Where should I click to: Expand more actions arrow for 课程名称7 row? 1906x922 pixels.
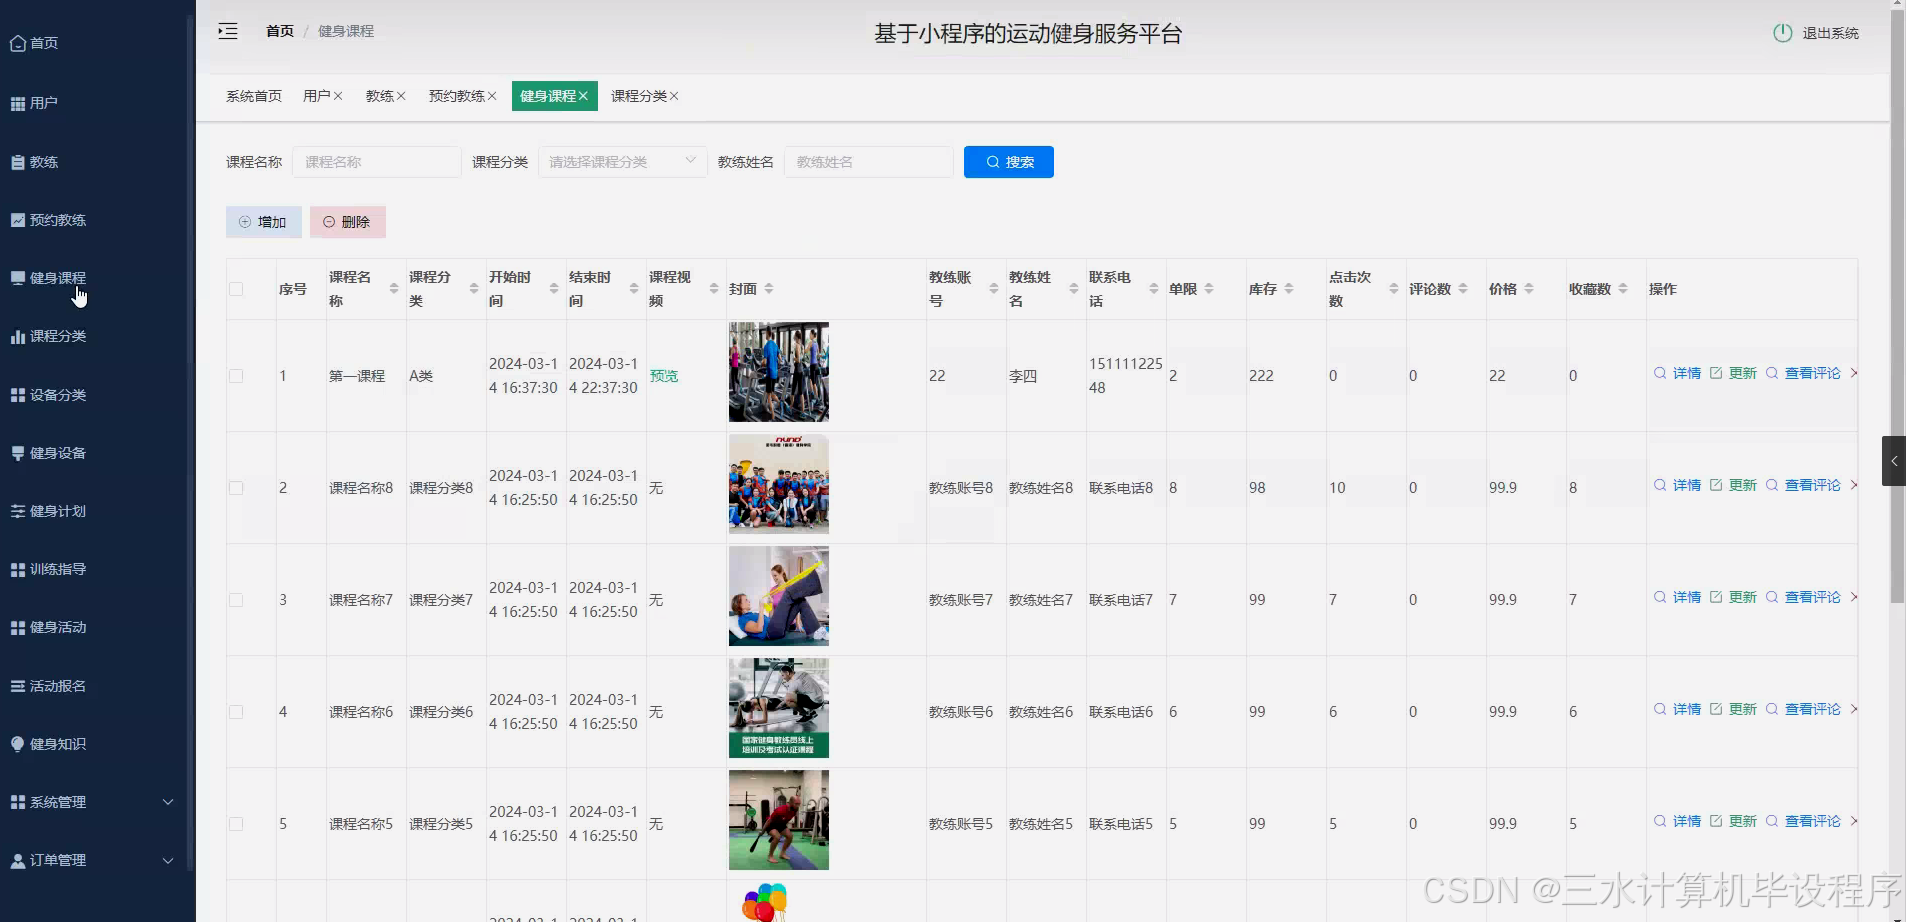tap(1853, 597)
